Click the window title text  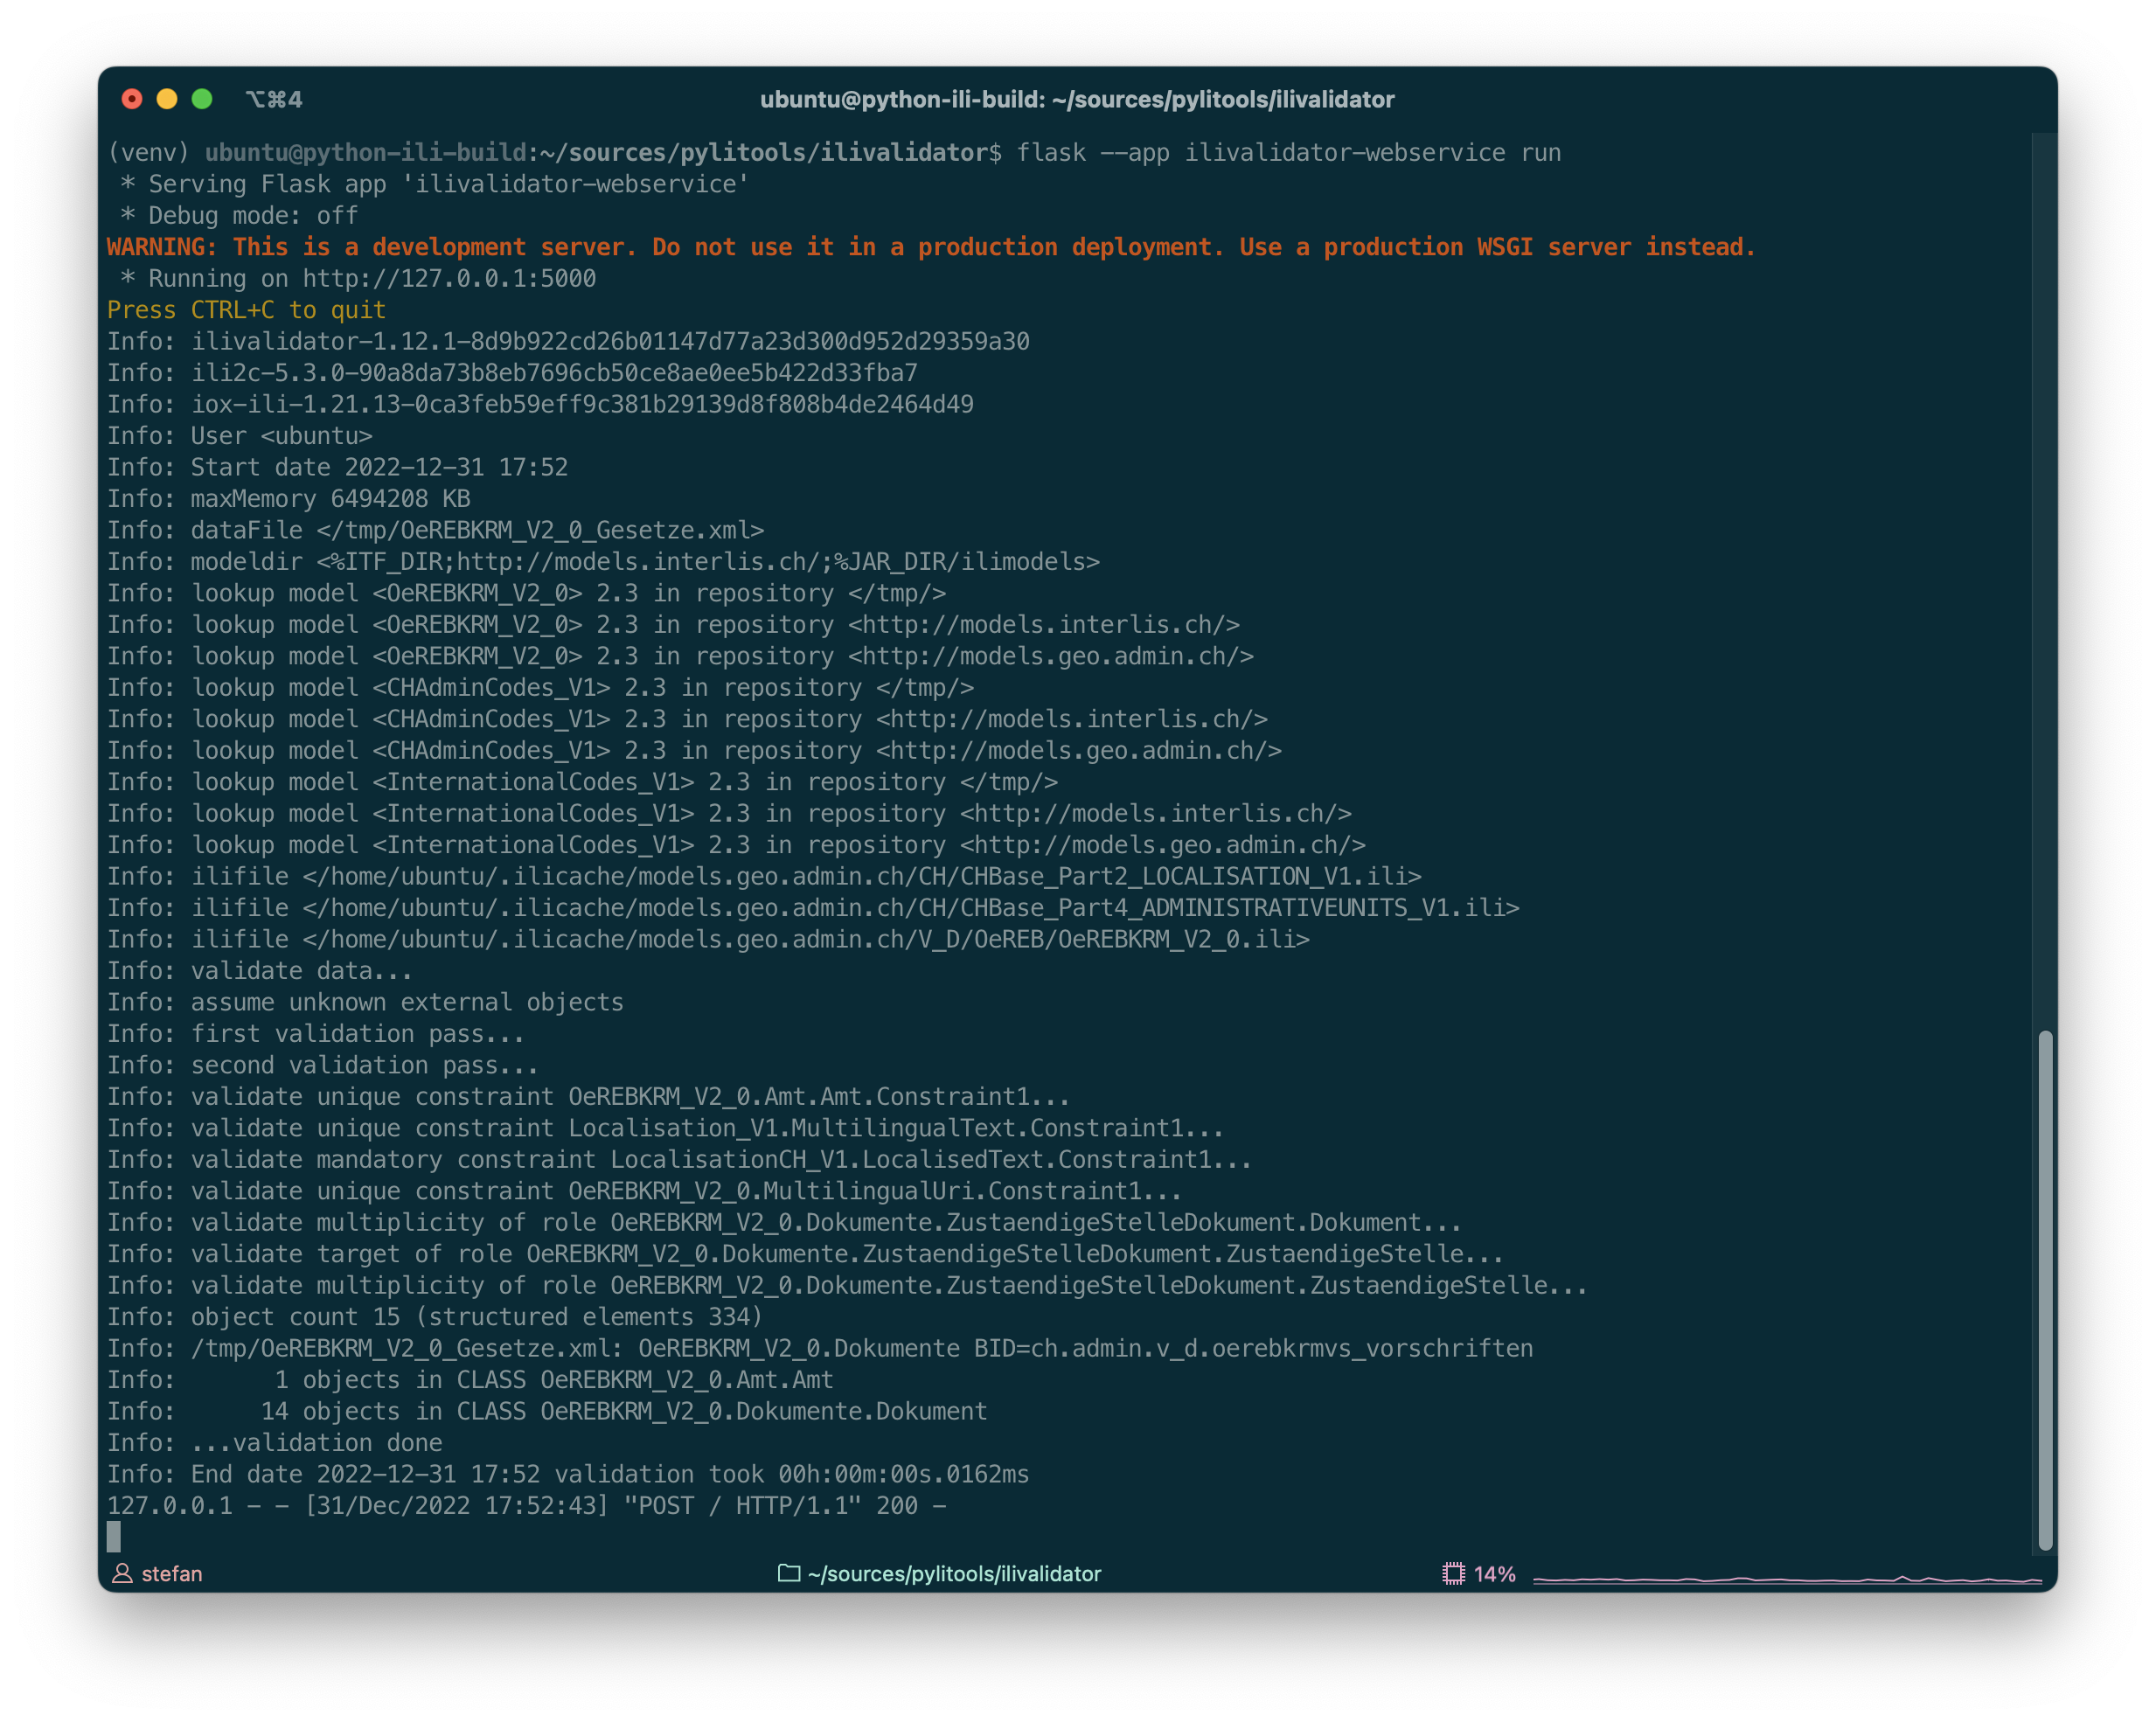(1077, 99)
